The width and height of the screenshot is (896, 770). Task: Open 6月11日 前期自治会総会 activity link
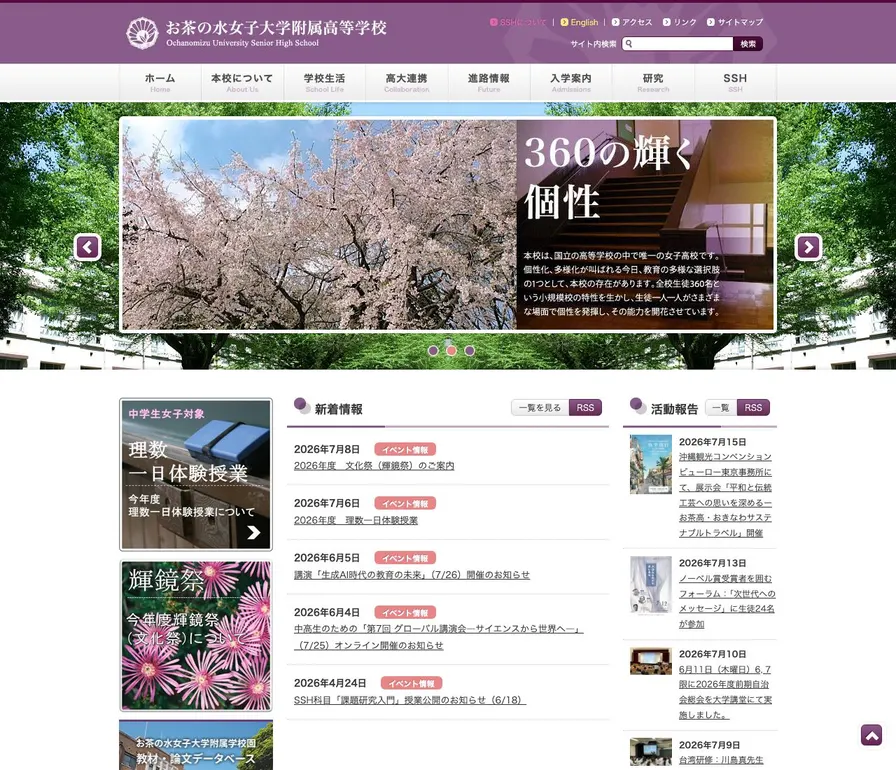726,692
